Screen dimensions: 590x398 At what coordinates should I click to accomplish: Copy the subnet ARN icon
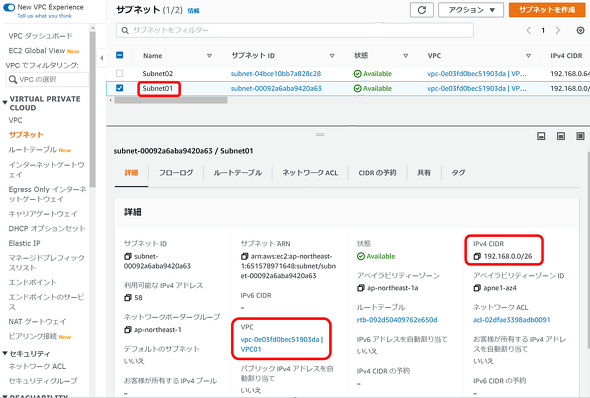point(245,257)
